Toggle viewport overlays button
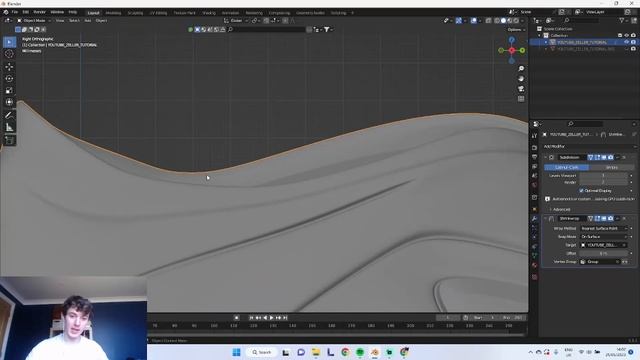The width and height of the screenshot is (640, 360). pos(473,20)
